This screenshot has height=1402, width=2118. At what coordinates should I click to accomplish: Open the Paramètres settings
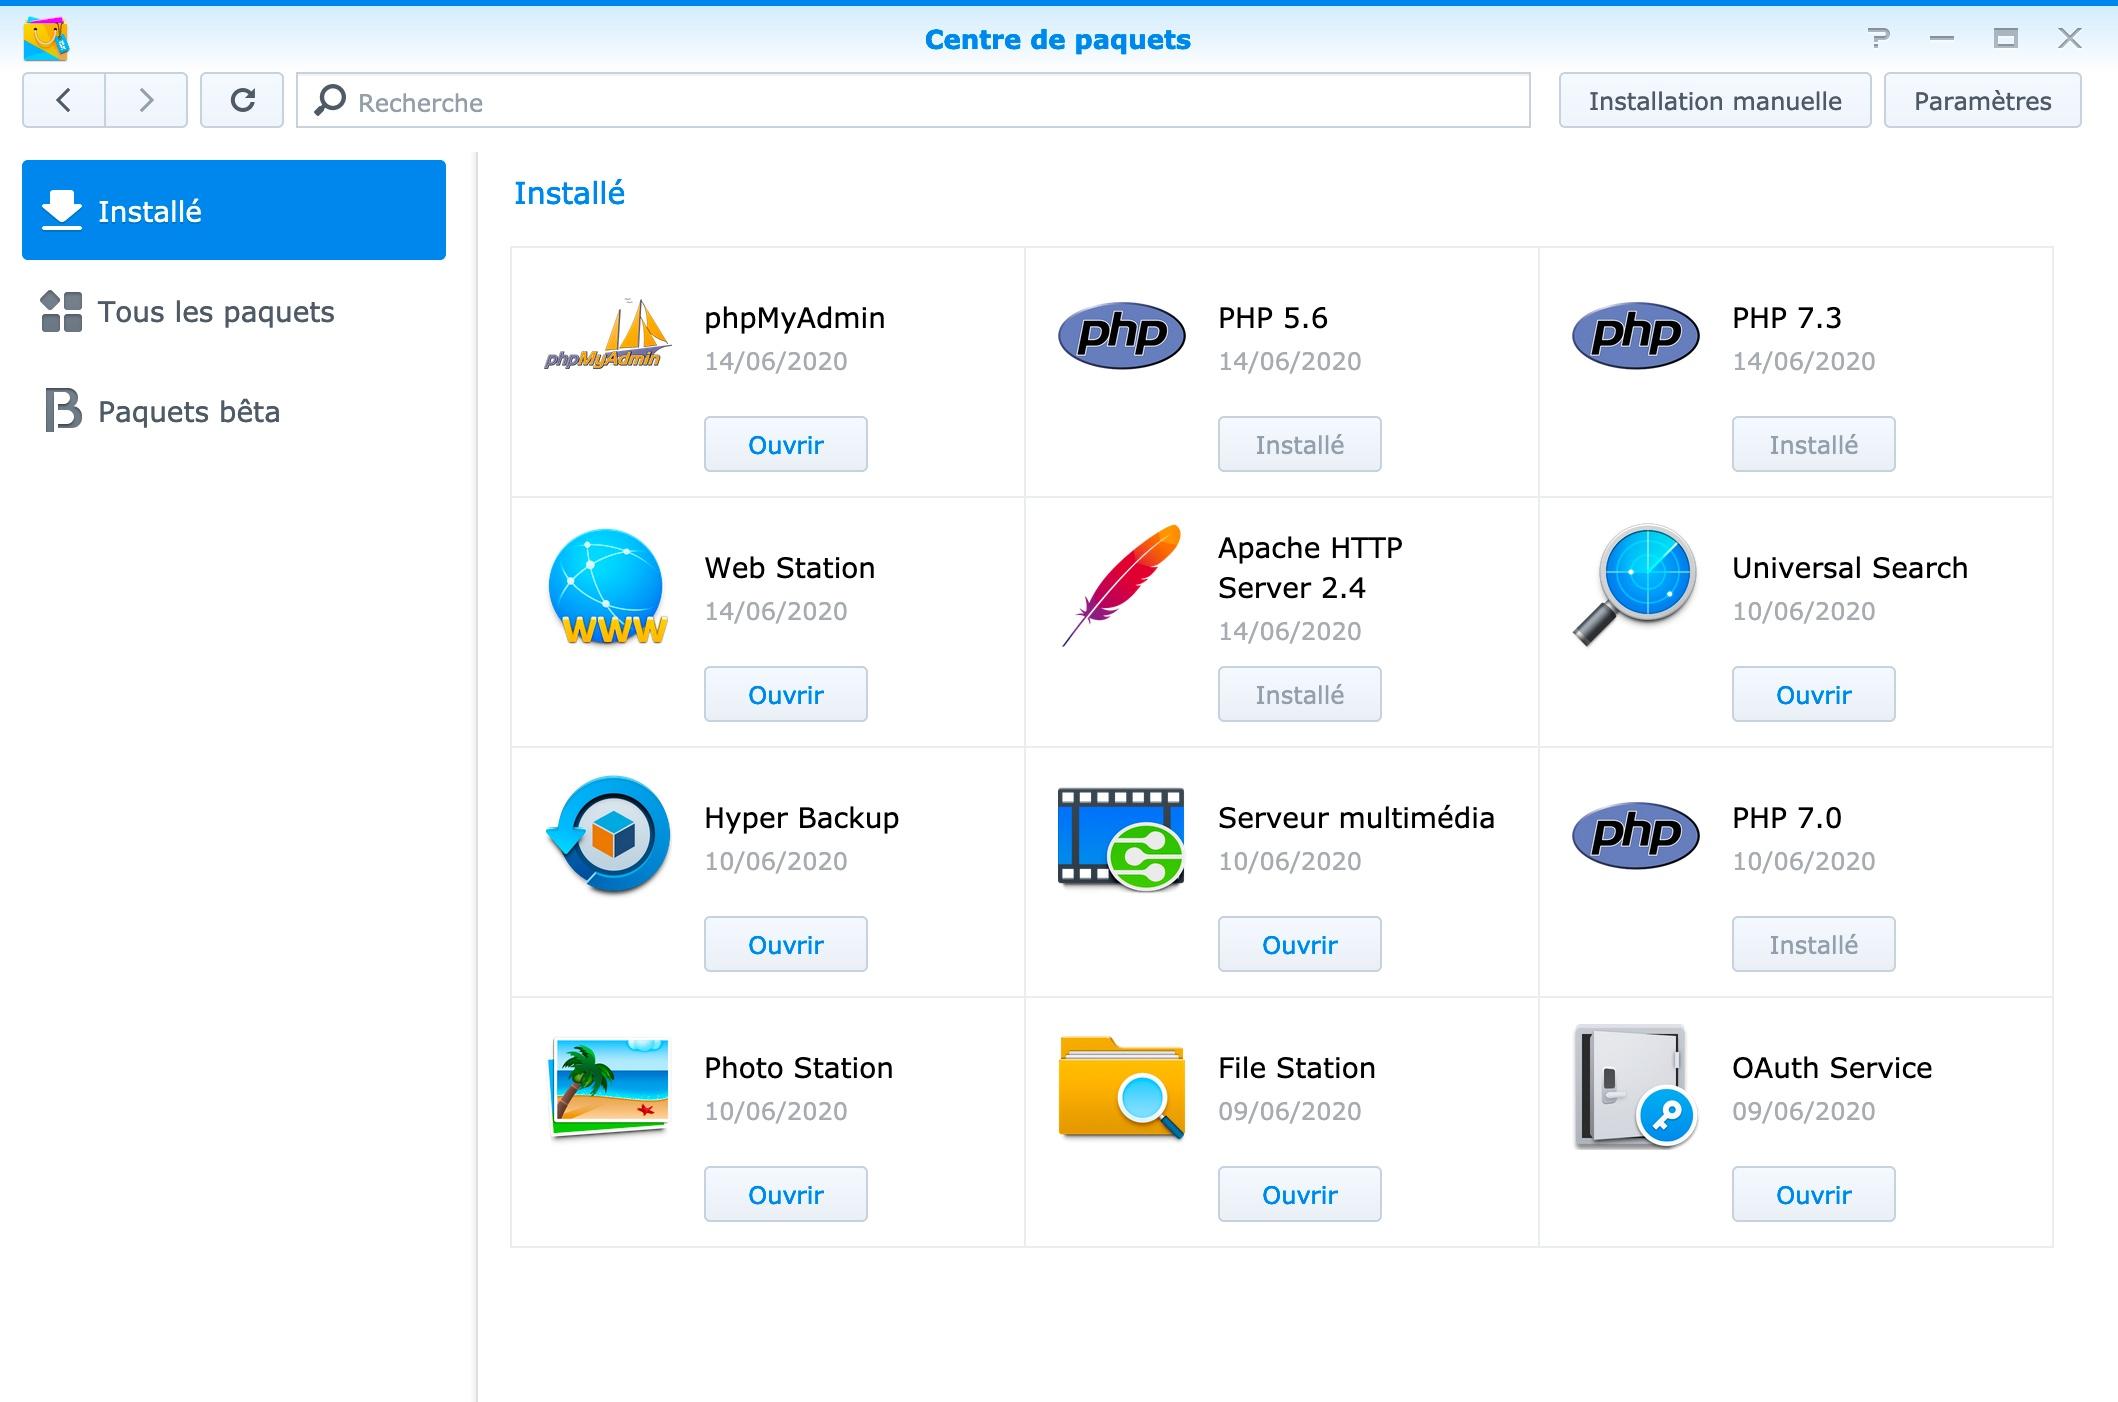click(1982, 101)
